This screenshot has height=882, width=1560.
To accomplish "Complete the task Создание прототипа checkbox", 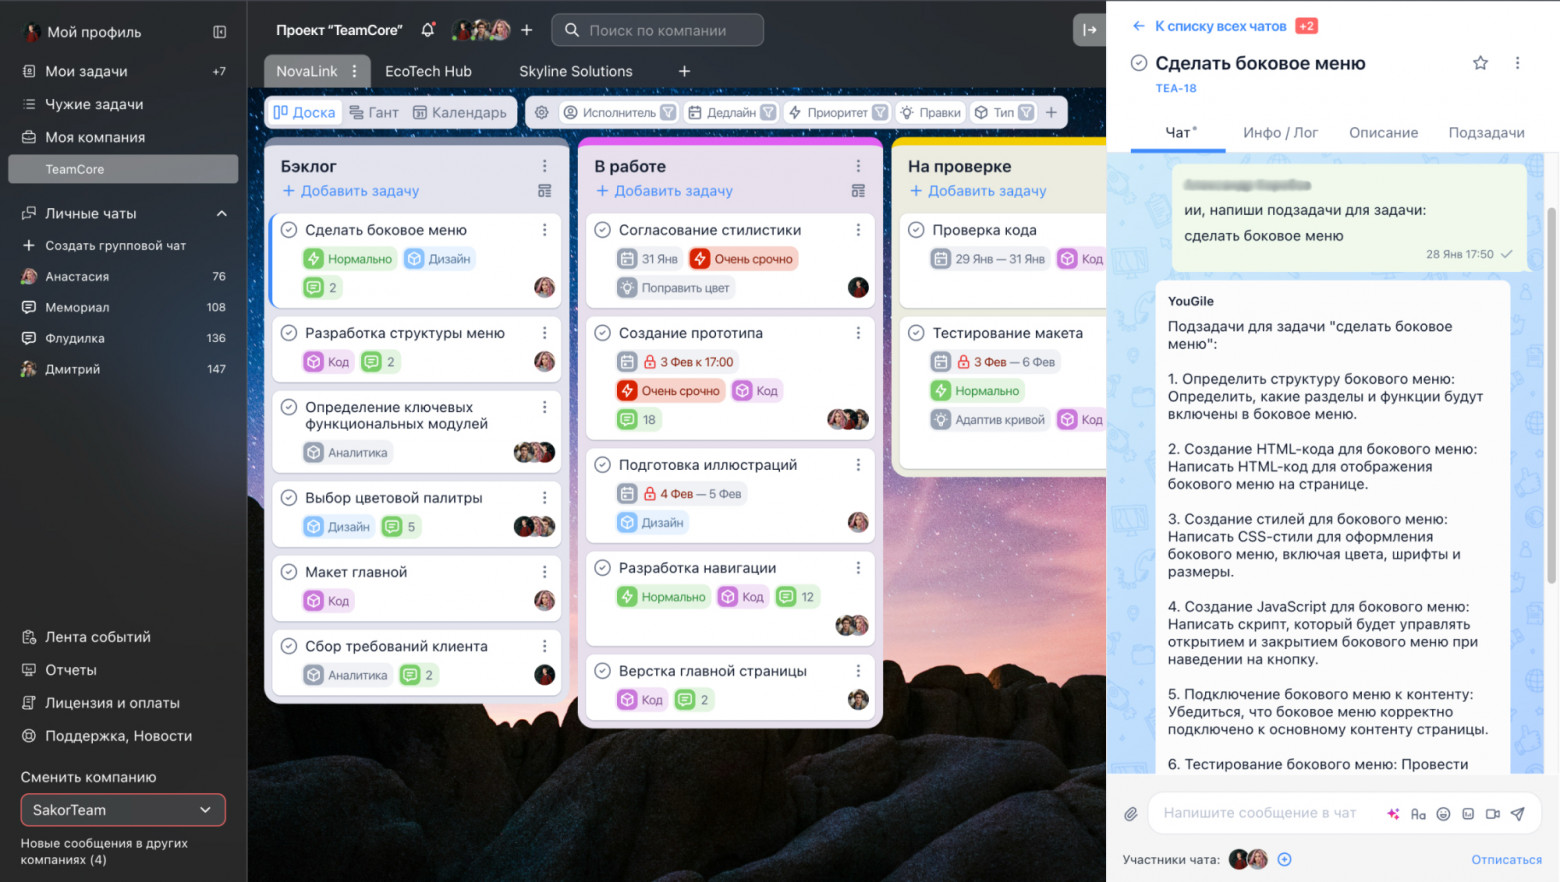I will click(603, 333).
